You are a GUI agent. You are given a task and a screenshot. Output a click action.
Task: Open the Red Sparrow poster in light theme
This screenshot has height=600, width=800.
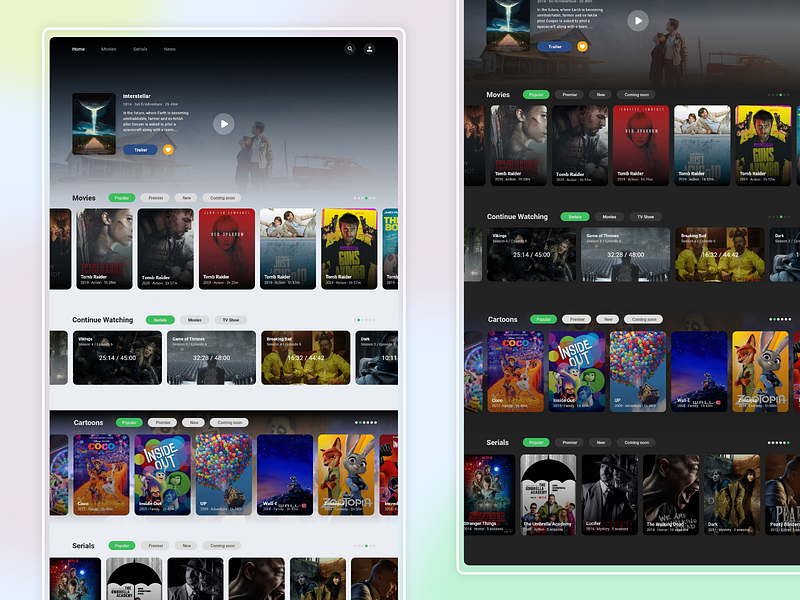[x=227, y=249]
